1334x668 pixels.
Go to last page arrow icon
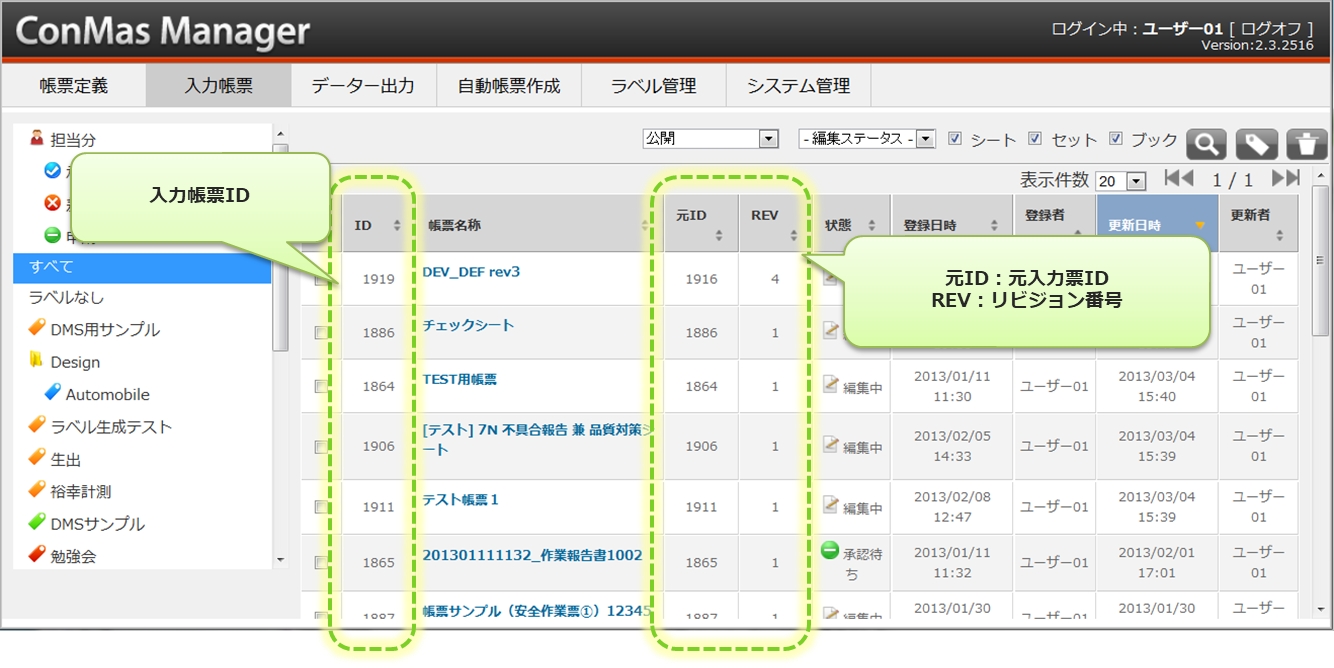1285,179
